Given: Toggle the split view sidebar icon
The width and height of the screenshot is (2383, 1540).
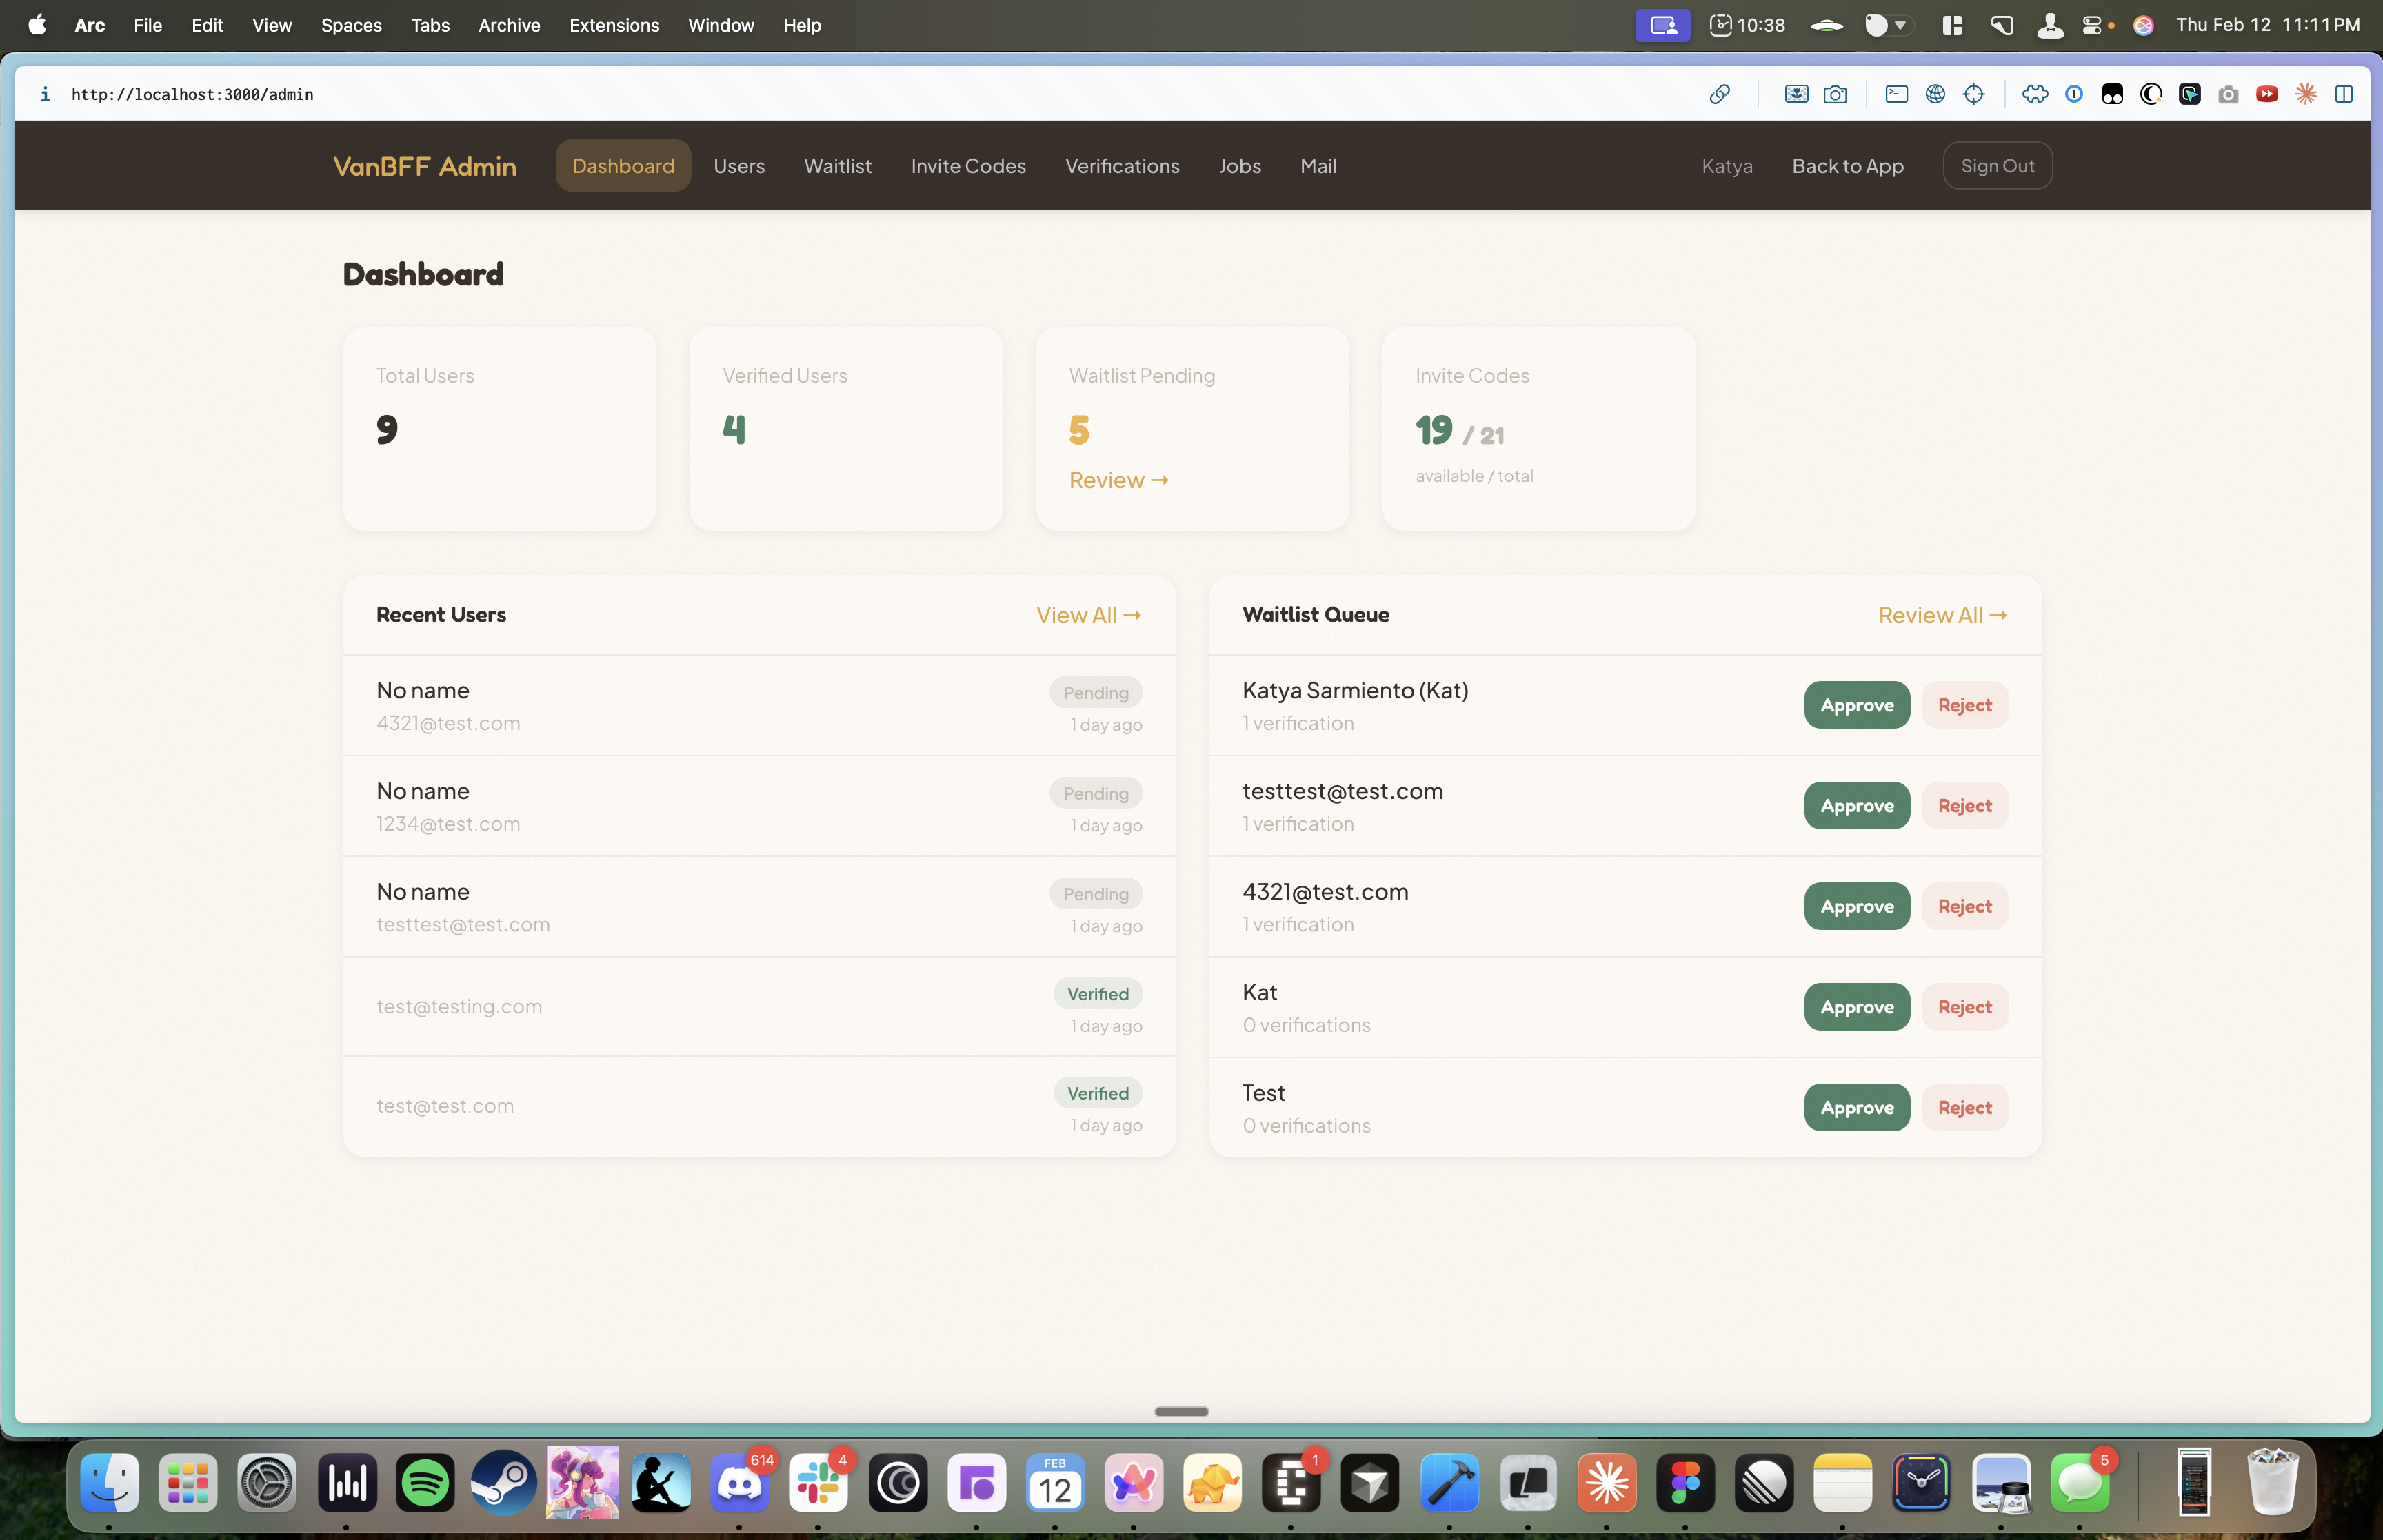Looking at the screenshot, I should click(2344, 94).
